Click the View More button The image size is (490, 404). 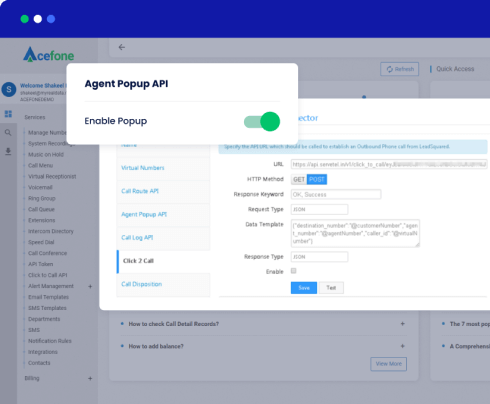point(389,364)
